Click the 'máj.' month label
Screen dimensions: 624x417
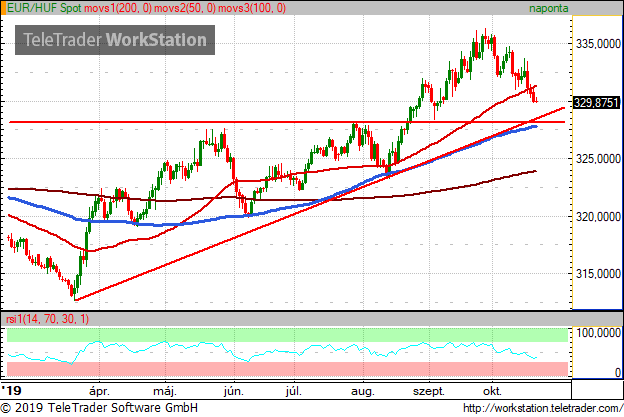click(x=165, y=391)
